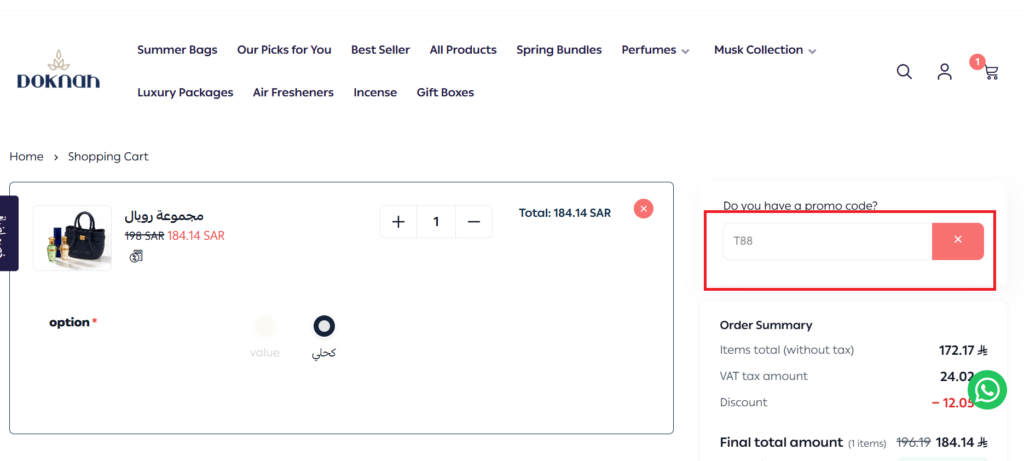Image resolution: width=1024 pixels, height=461 pixels.
Task: Click the Doknah logo
Action: pyautogui.click(x=59, y=70)
